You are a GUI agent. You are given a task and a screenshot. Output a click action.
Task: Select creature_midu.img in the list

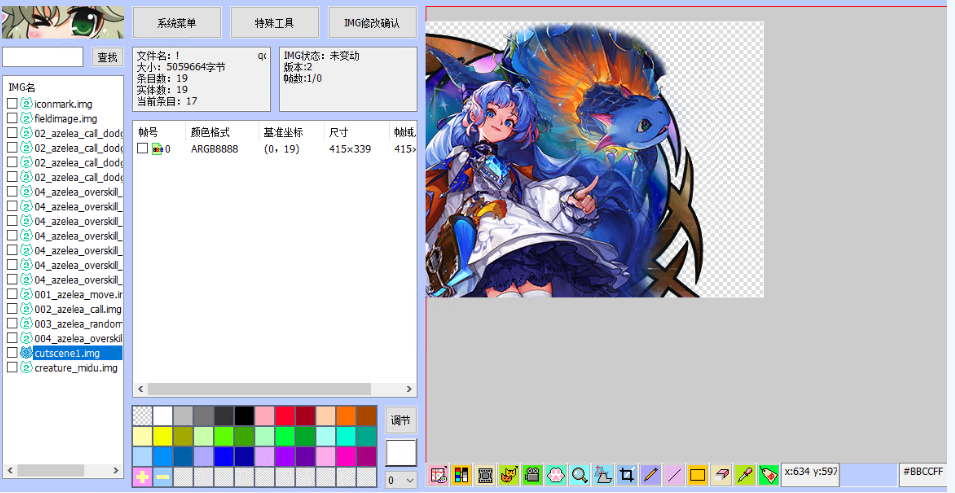(76, 367)
